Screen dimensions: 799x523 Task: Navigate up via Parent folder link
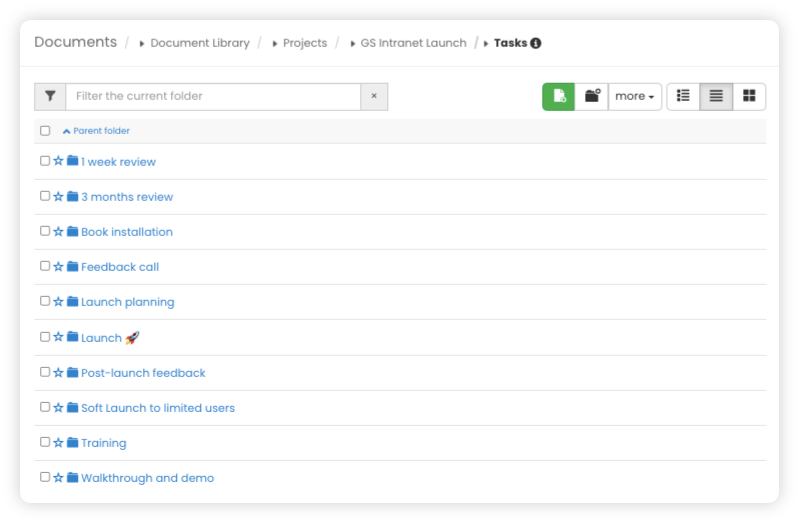100,131
